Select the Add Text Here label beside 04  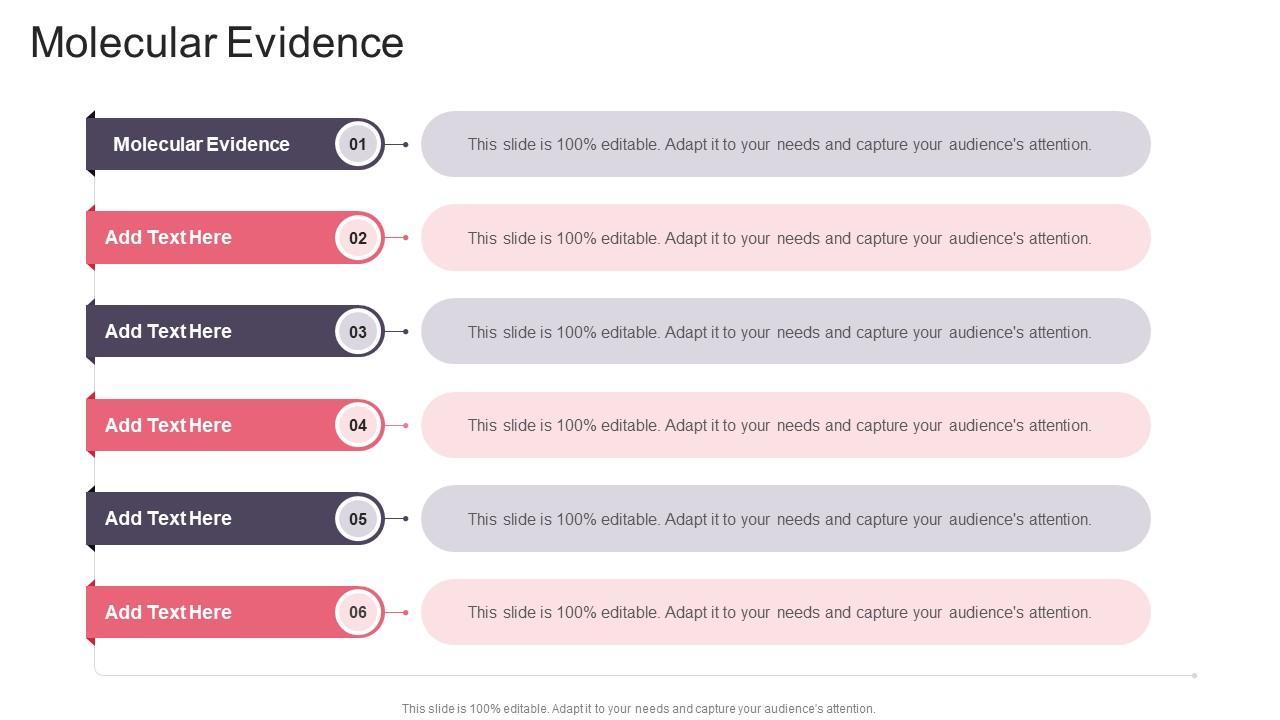point(168,425)
